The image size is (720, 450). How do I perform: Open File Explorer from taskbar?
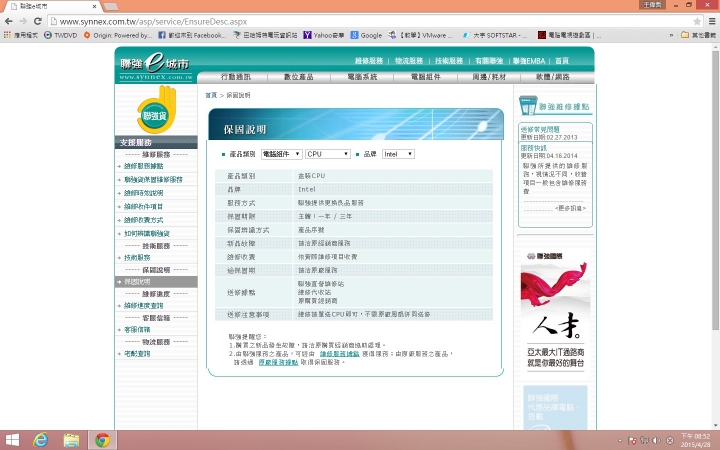click(71, 440)
